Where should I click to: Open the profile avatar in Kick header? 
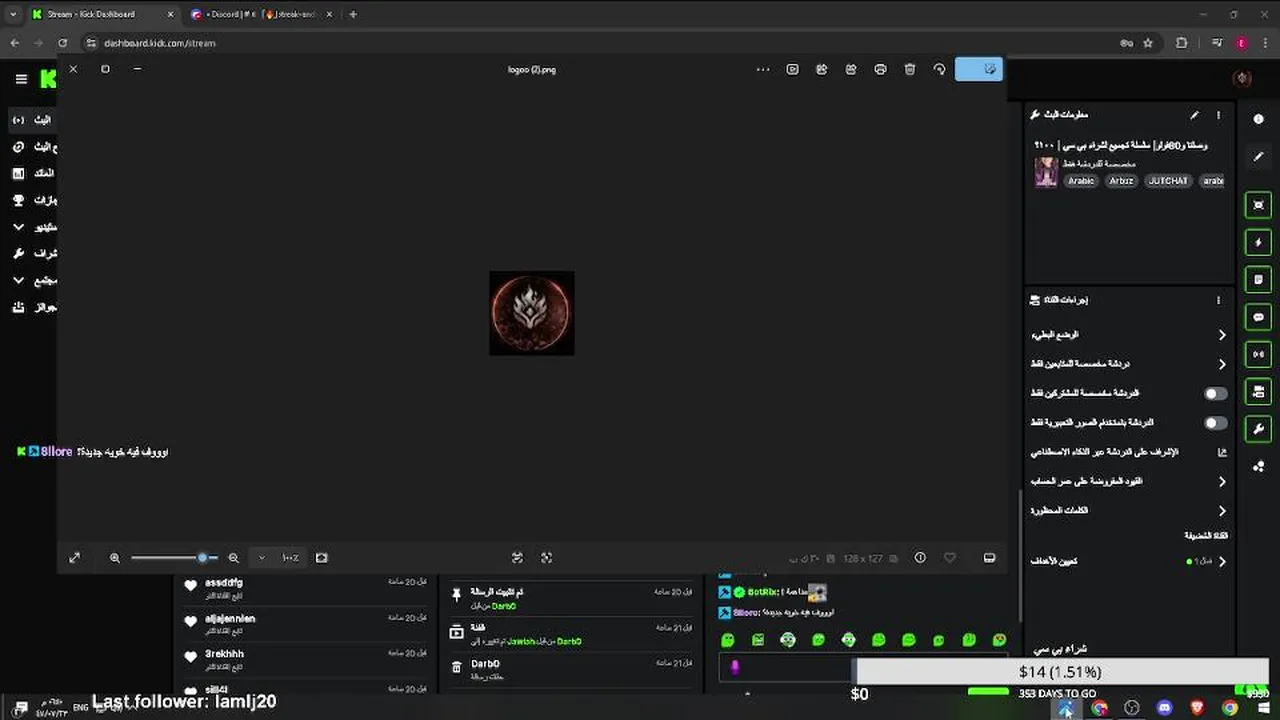(1243, 79)
